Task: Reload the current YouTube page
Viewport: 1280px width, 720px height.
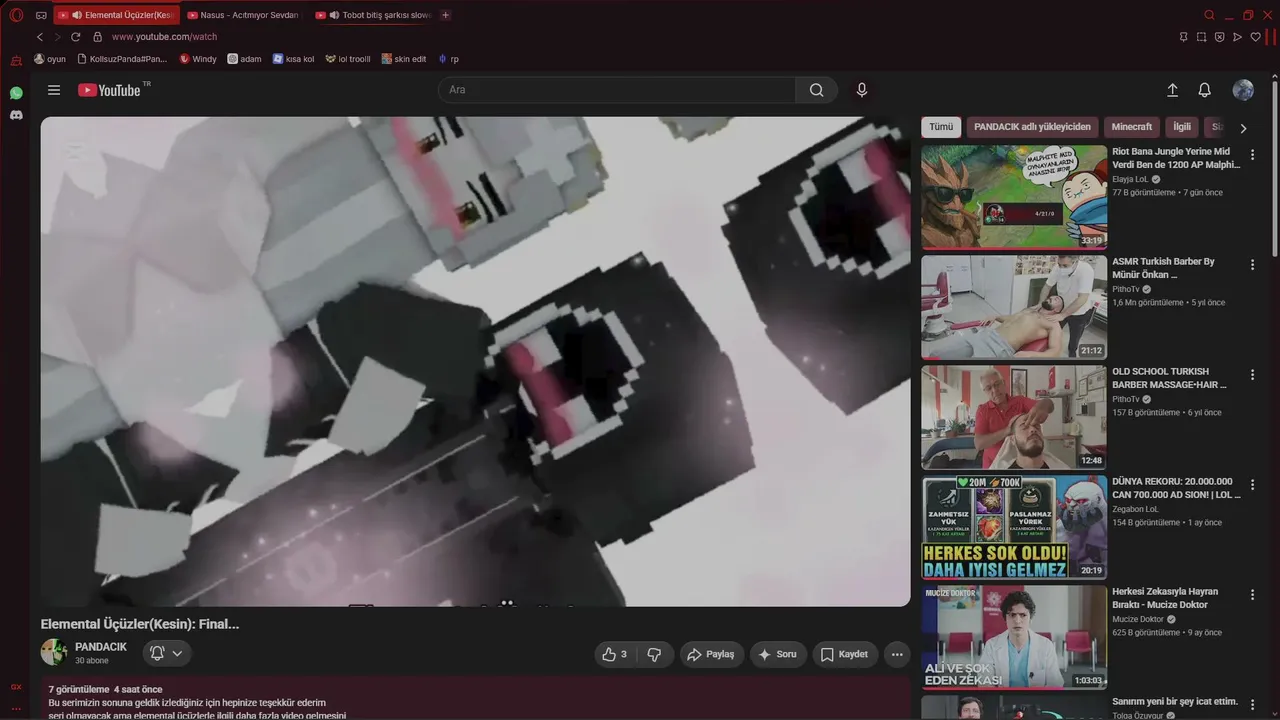Action: 75,37
